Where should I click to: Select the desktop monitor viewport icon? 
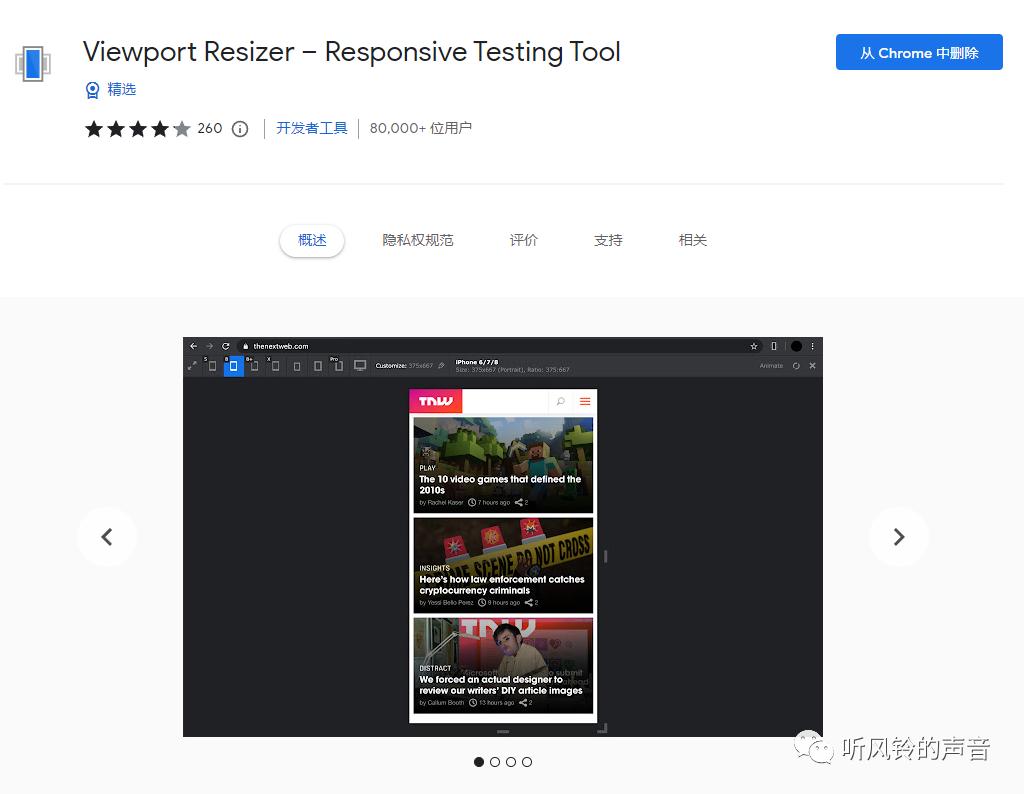coord(361,365)
